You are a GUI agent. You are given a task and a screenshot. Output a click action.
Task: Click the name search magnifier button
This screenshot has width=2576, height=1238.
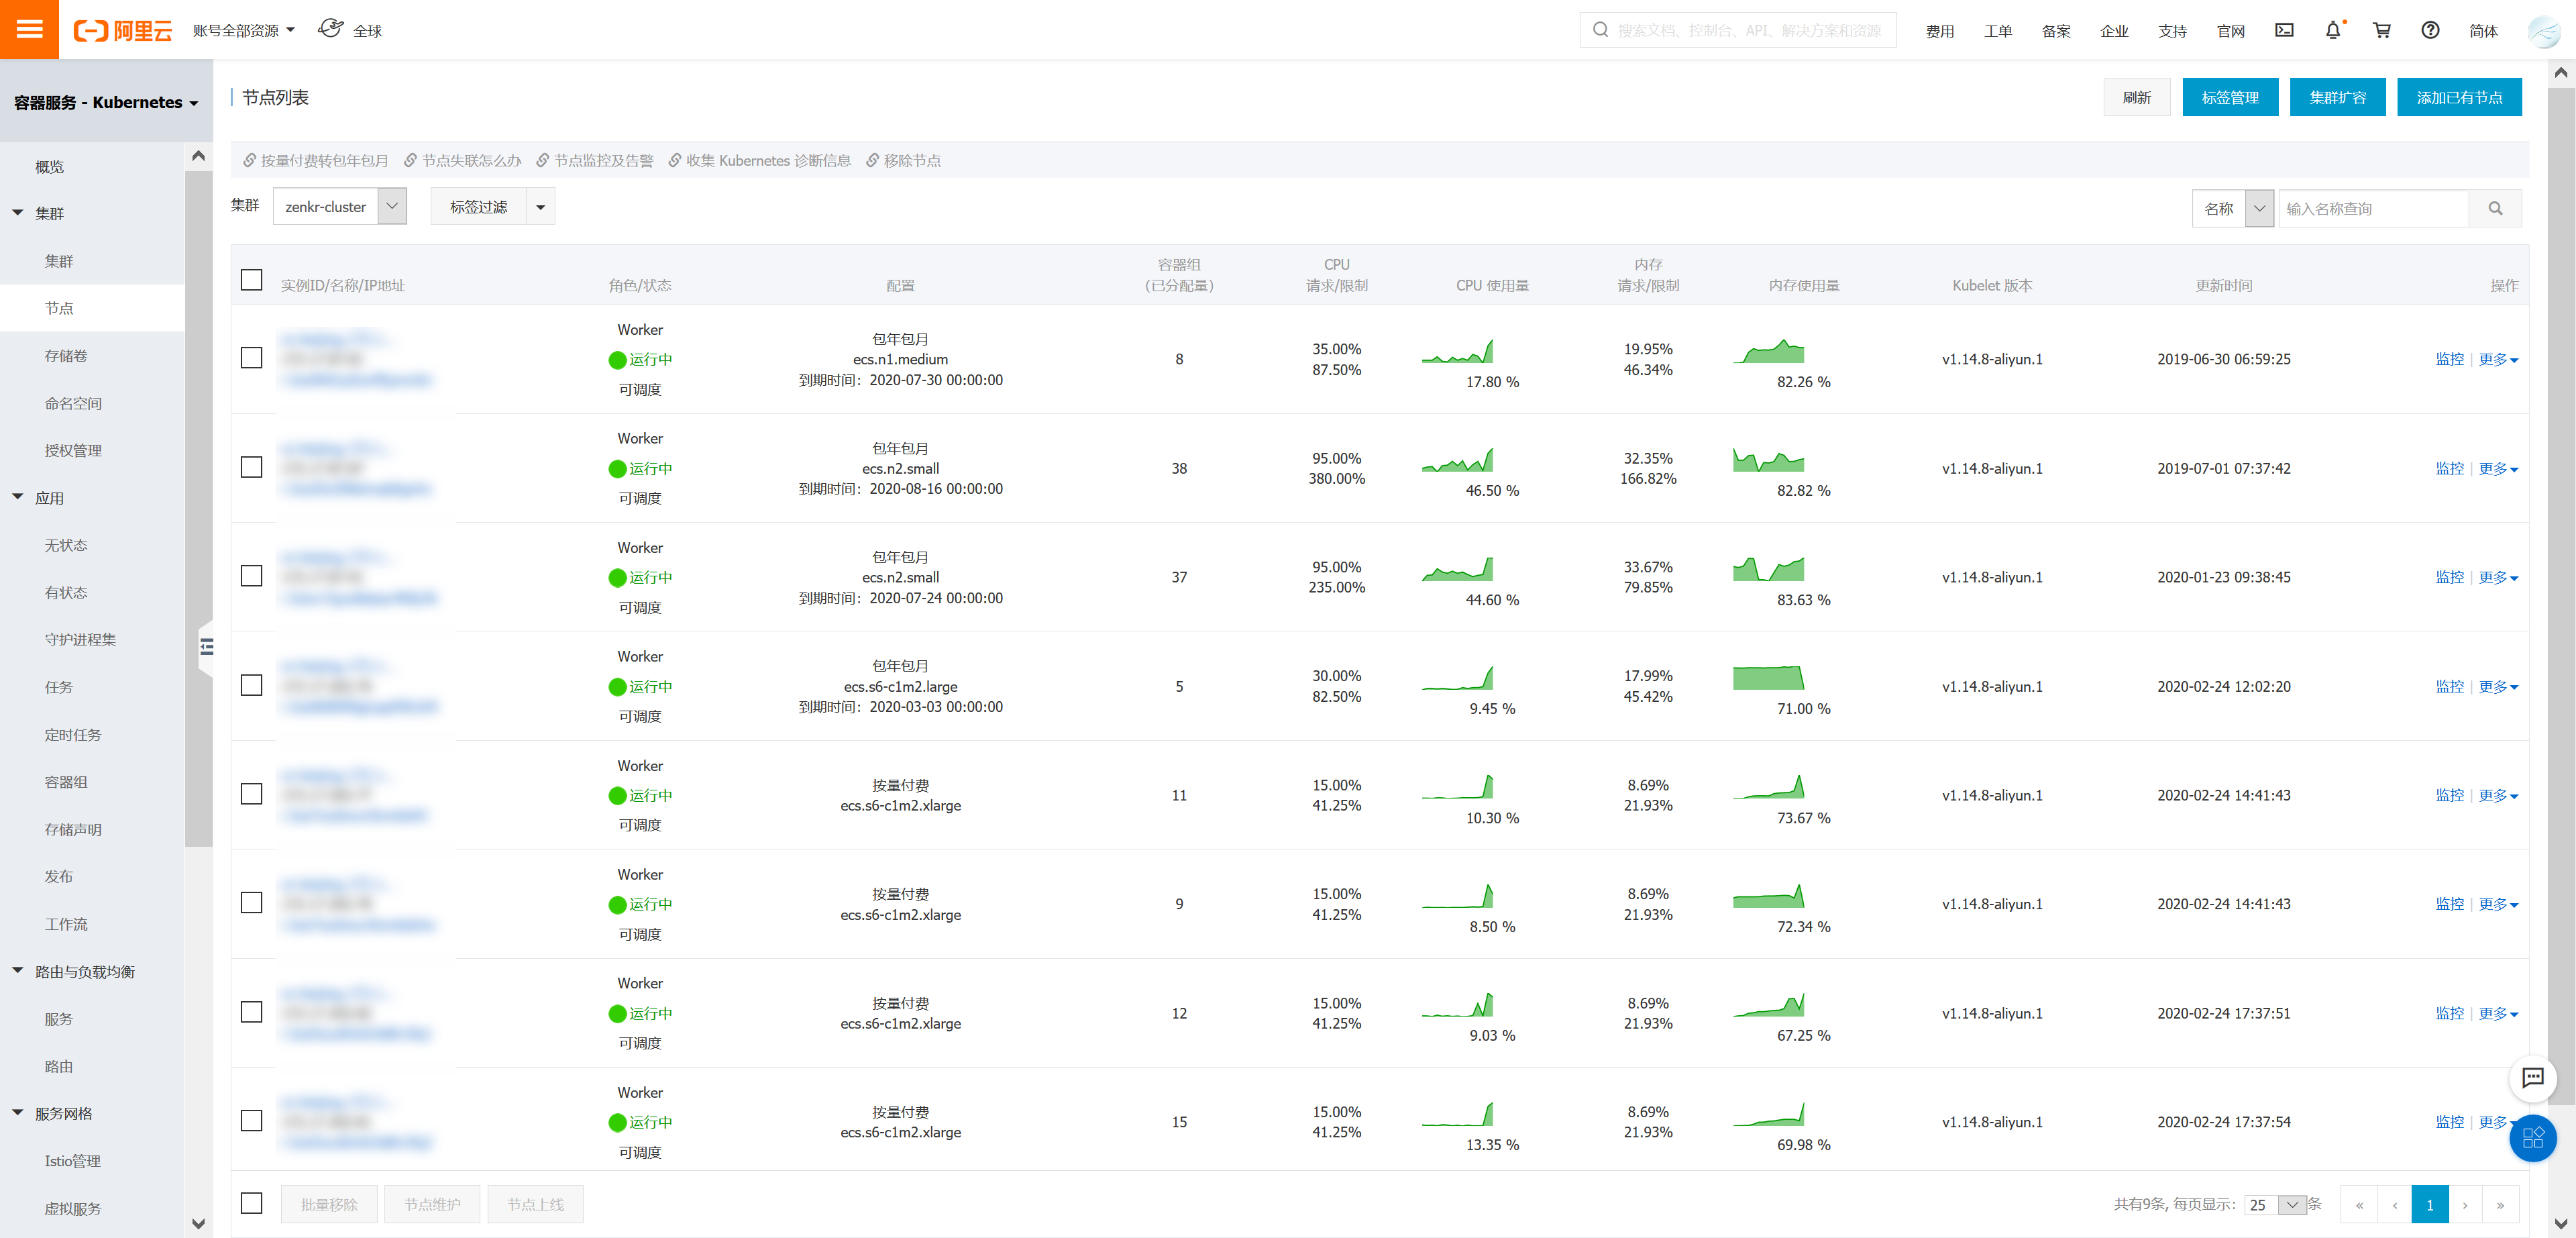click(x=2494, y=208)
